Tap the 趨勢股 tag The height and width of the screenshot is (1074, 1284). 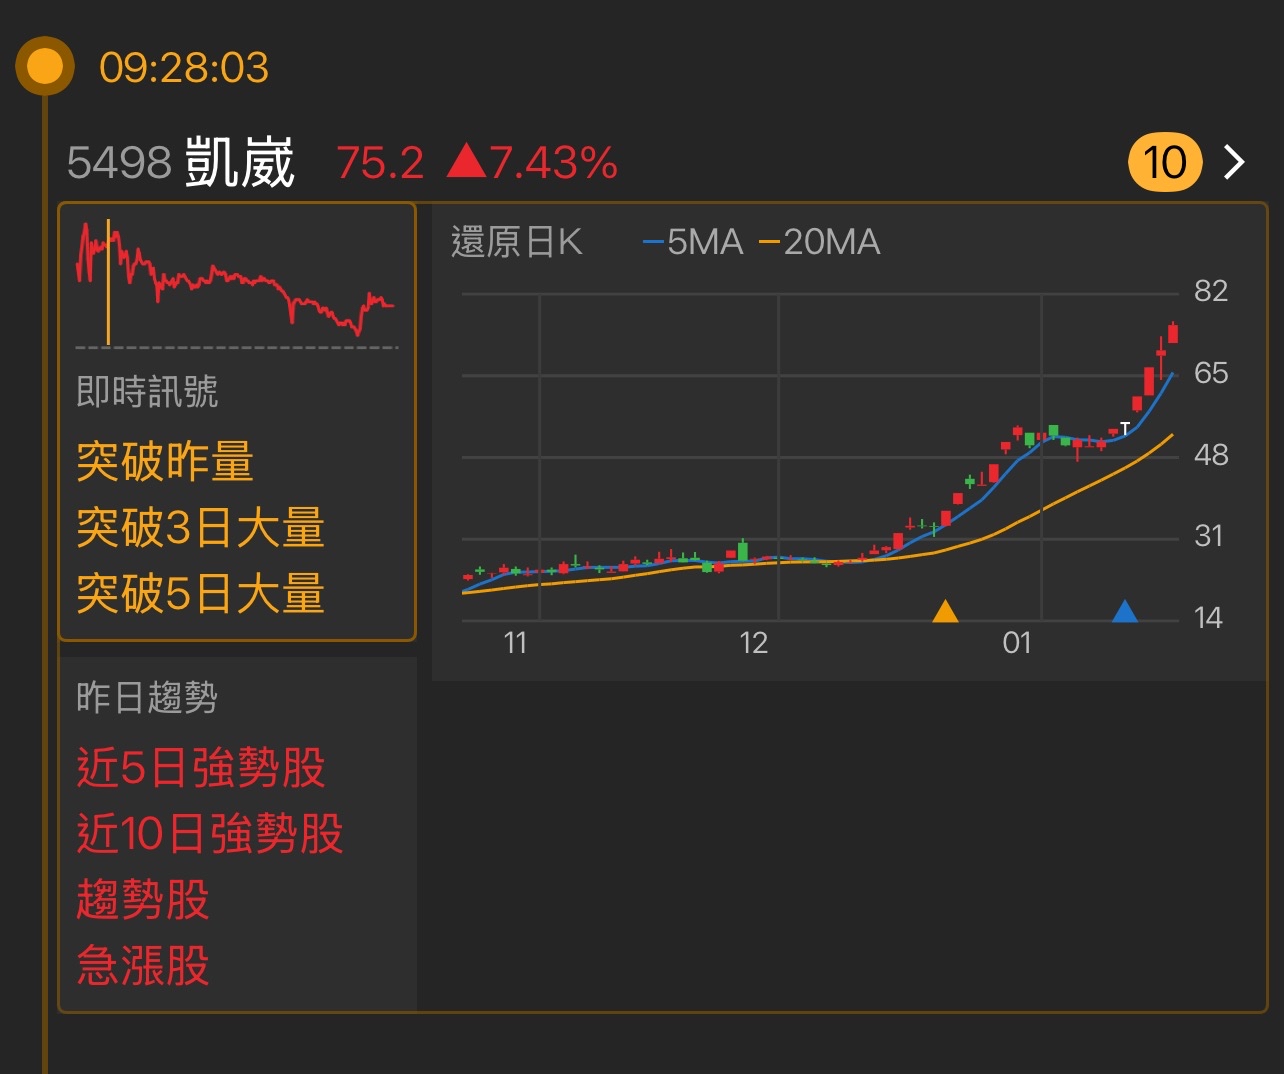tap(143, 900)
